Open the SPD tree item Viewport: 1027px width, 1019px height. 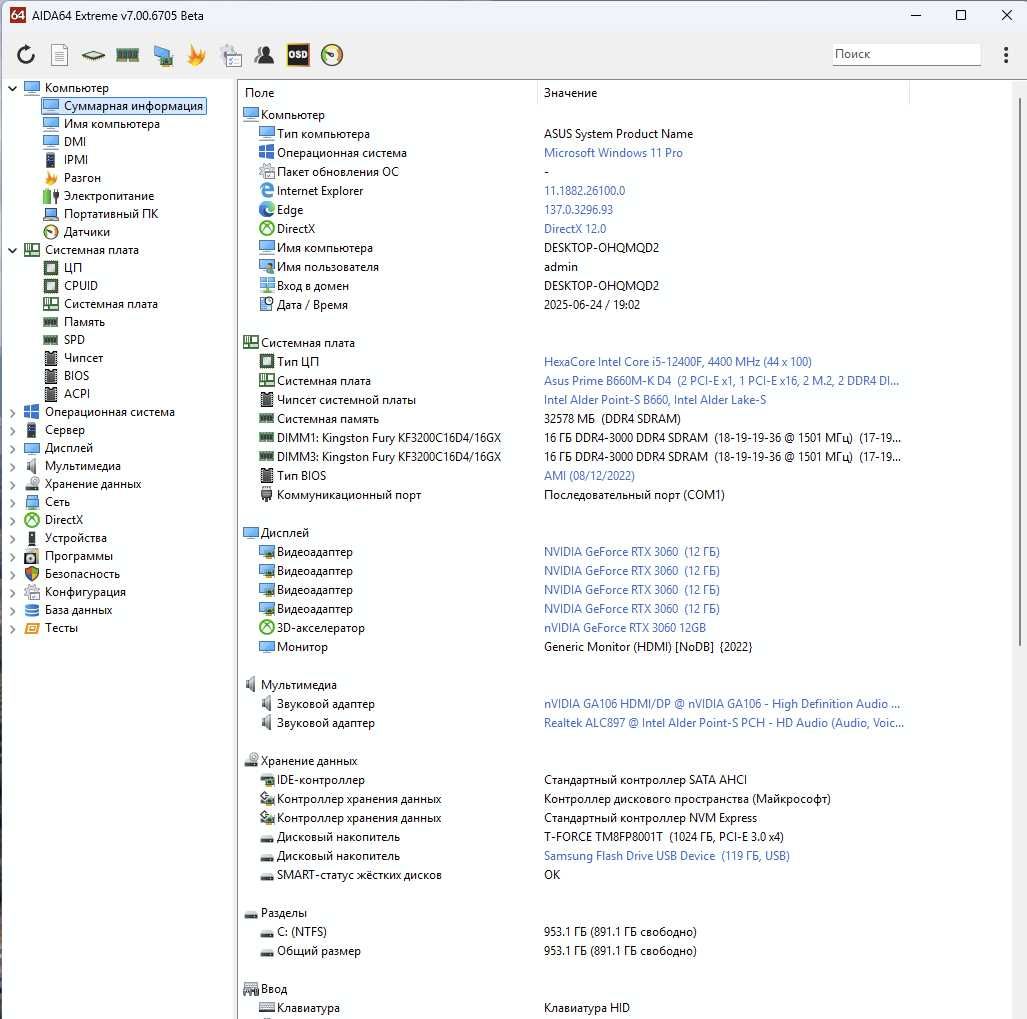[x=74, y=340]
